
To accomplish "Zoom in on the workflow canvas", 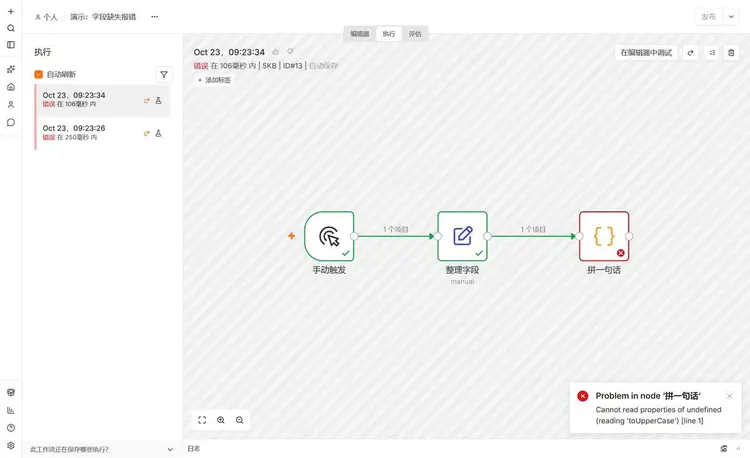I will coord(221,420).
